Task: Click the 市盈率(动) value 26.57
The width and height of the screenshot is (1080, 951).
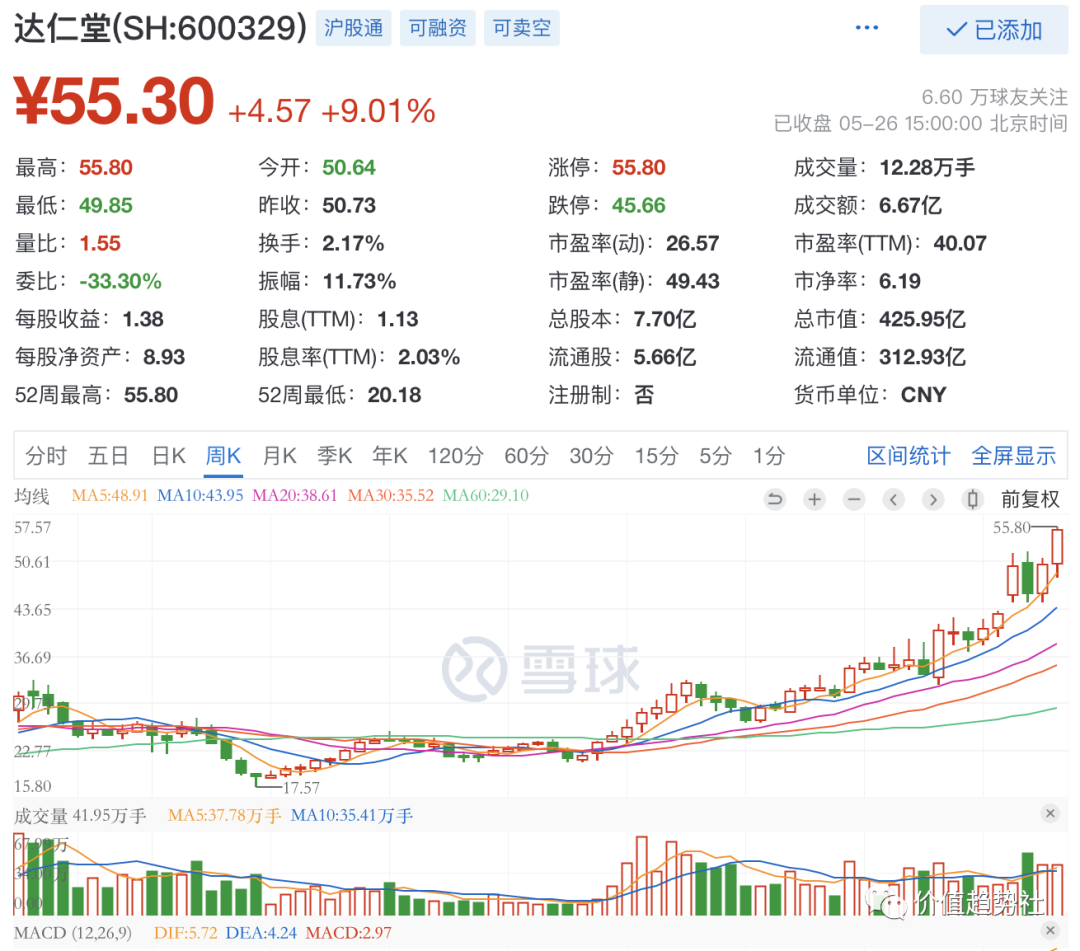Action: click(692, 243)
